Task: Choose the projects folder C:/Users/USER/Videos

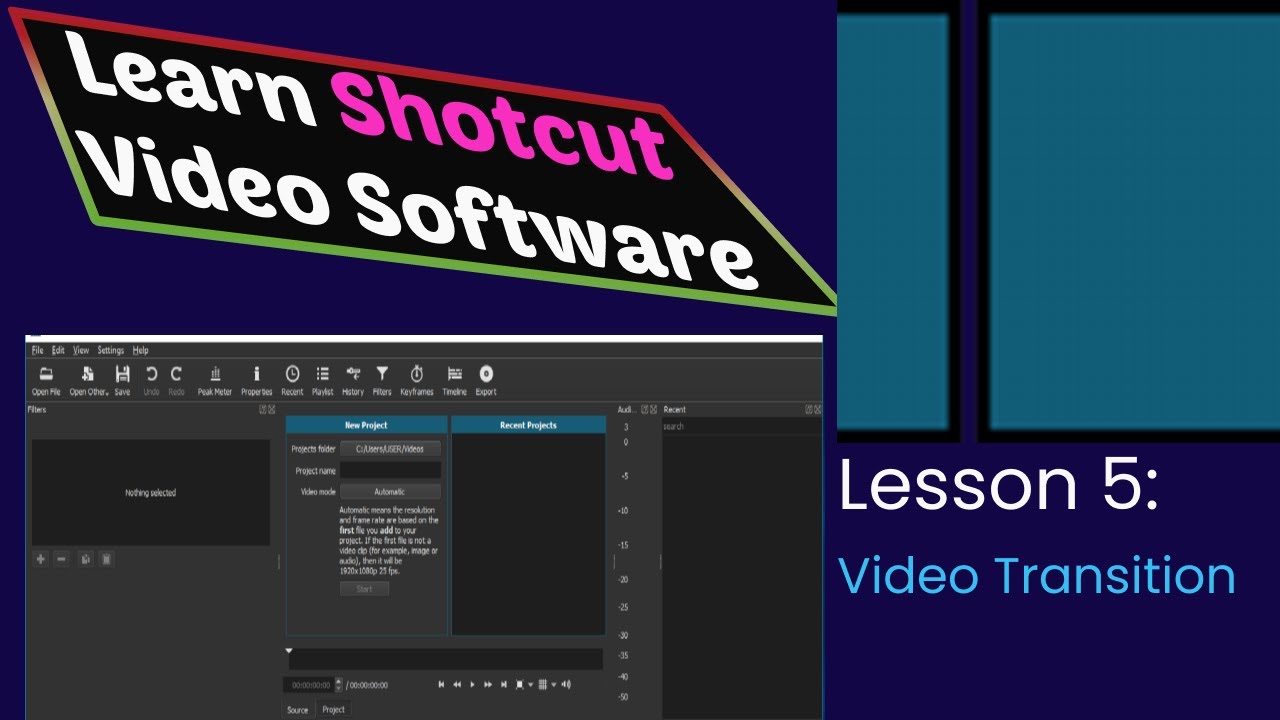Action: tap(390, 449)
